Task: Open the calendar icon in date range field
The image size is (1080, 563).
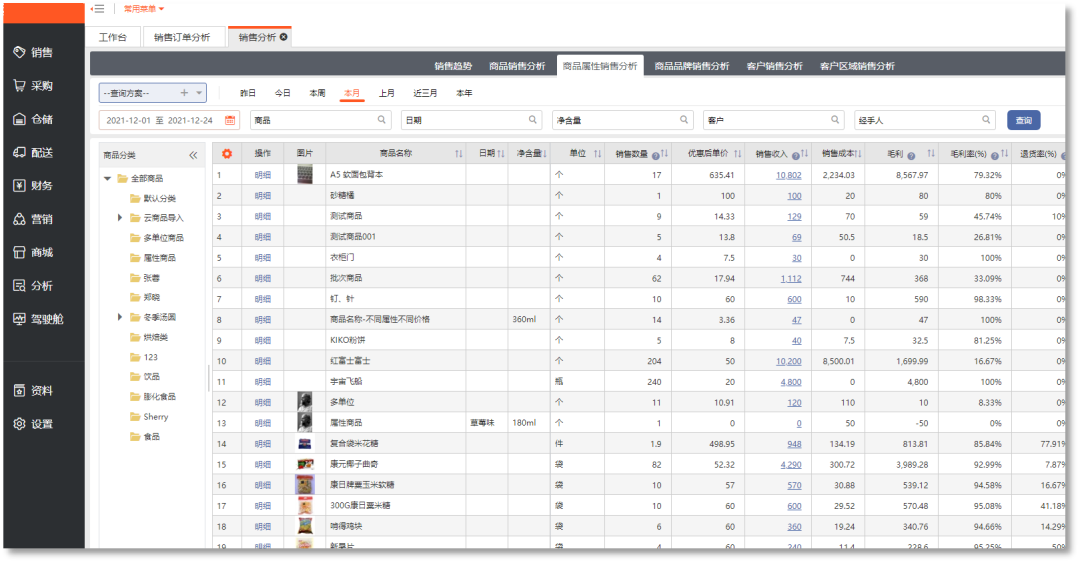Action: 230,120
